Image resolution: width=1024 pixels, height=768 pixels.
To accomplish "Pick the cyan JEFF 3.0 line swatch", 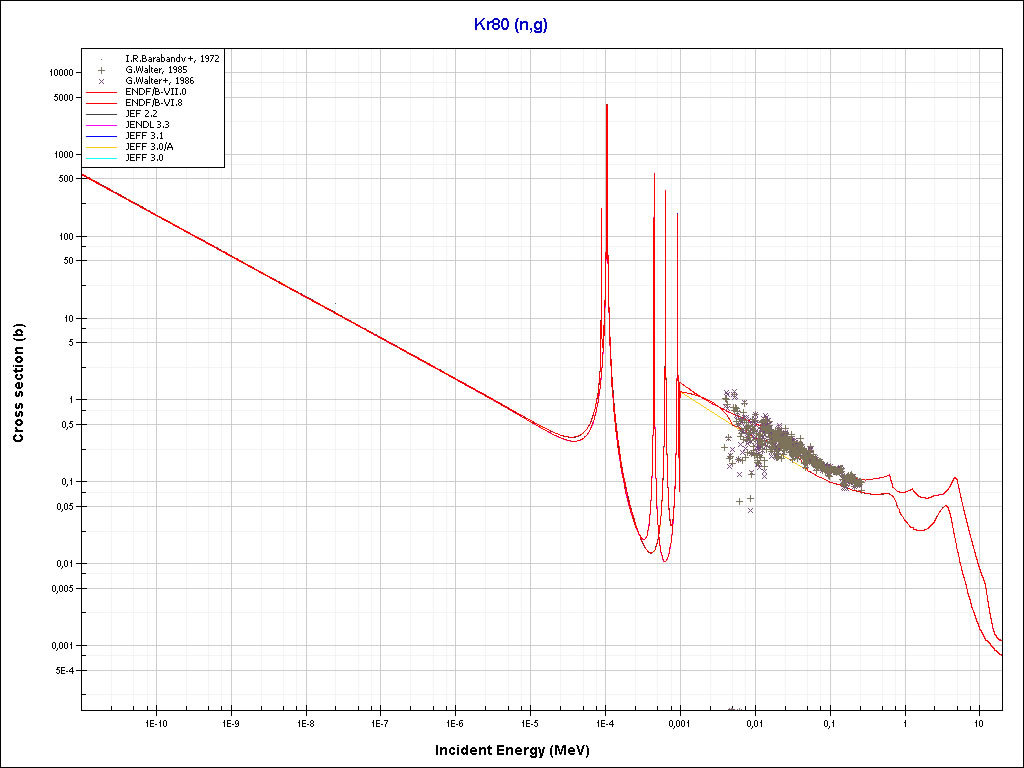I will click(x=101, y=158).
